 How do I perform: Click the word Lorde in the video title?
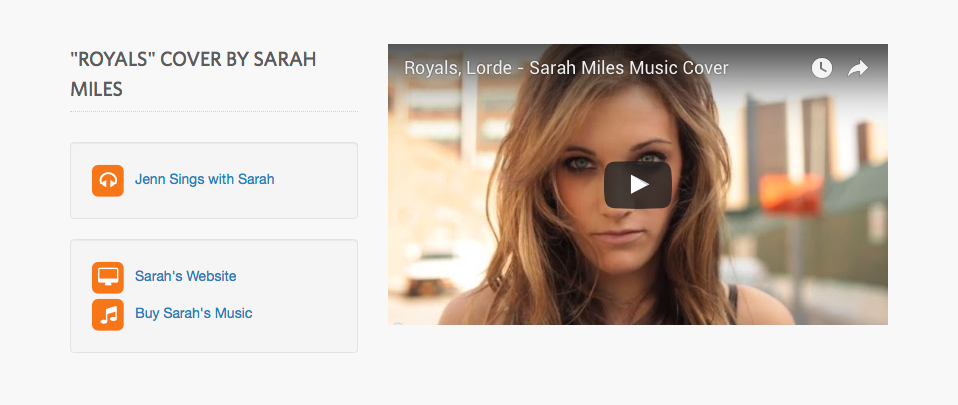(x=489, y=68)
